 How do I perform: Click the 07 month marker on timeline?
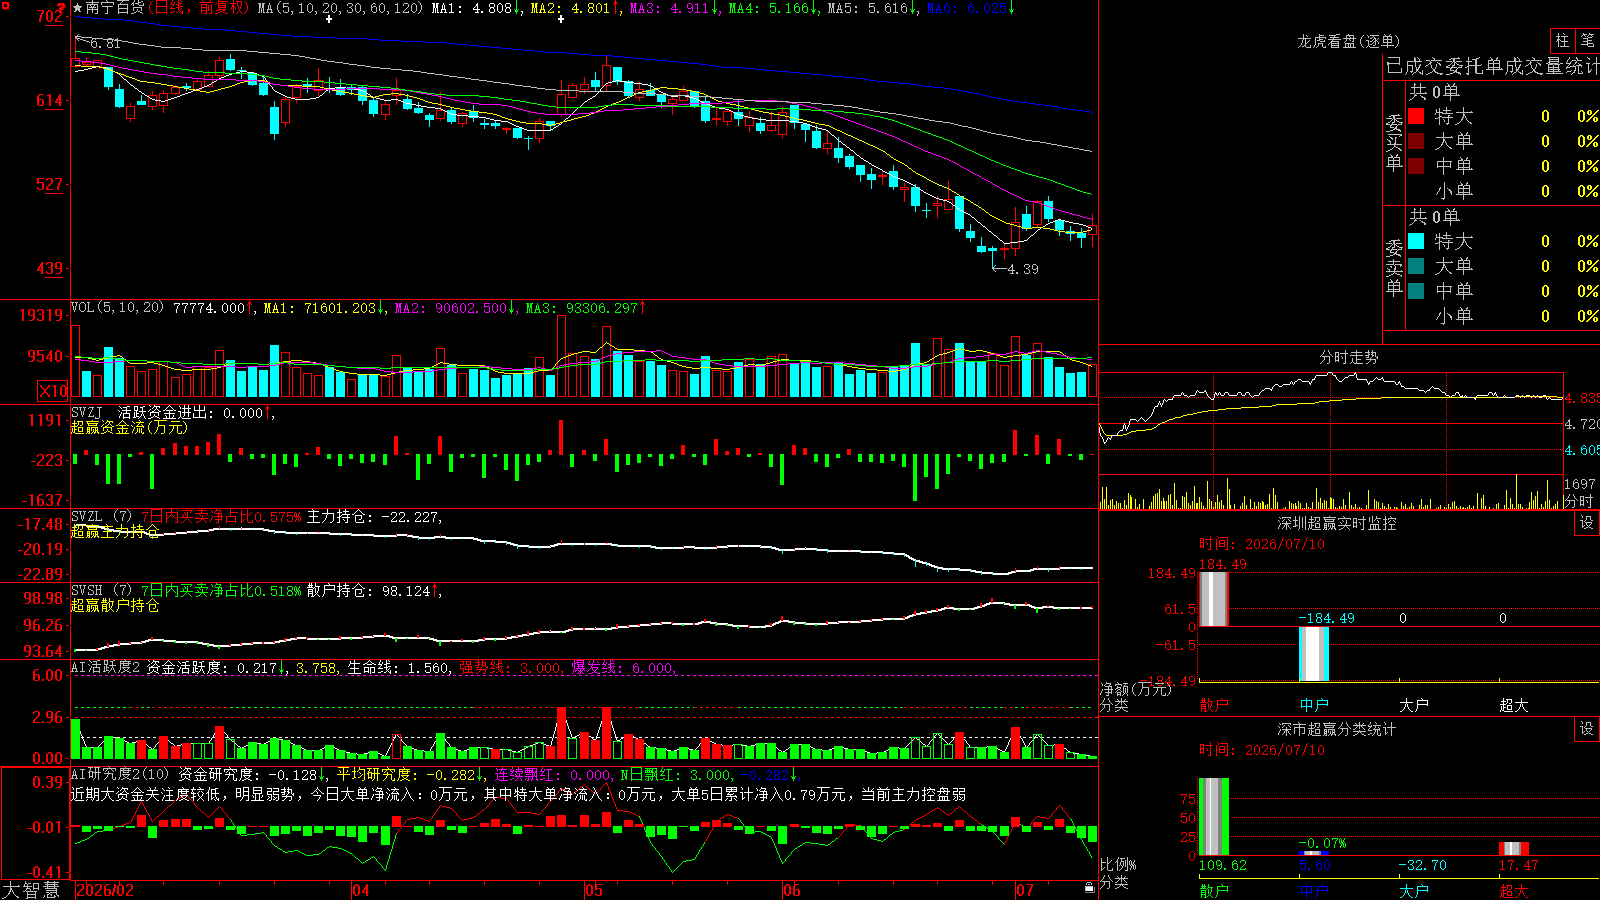tap(1025, 890)
